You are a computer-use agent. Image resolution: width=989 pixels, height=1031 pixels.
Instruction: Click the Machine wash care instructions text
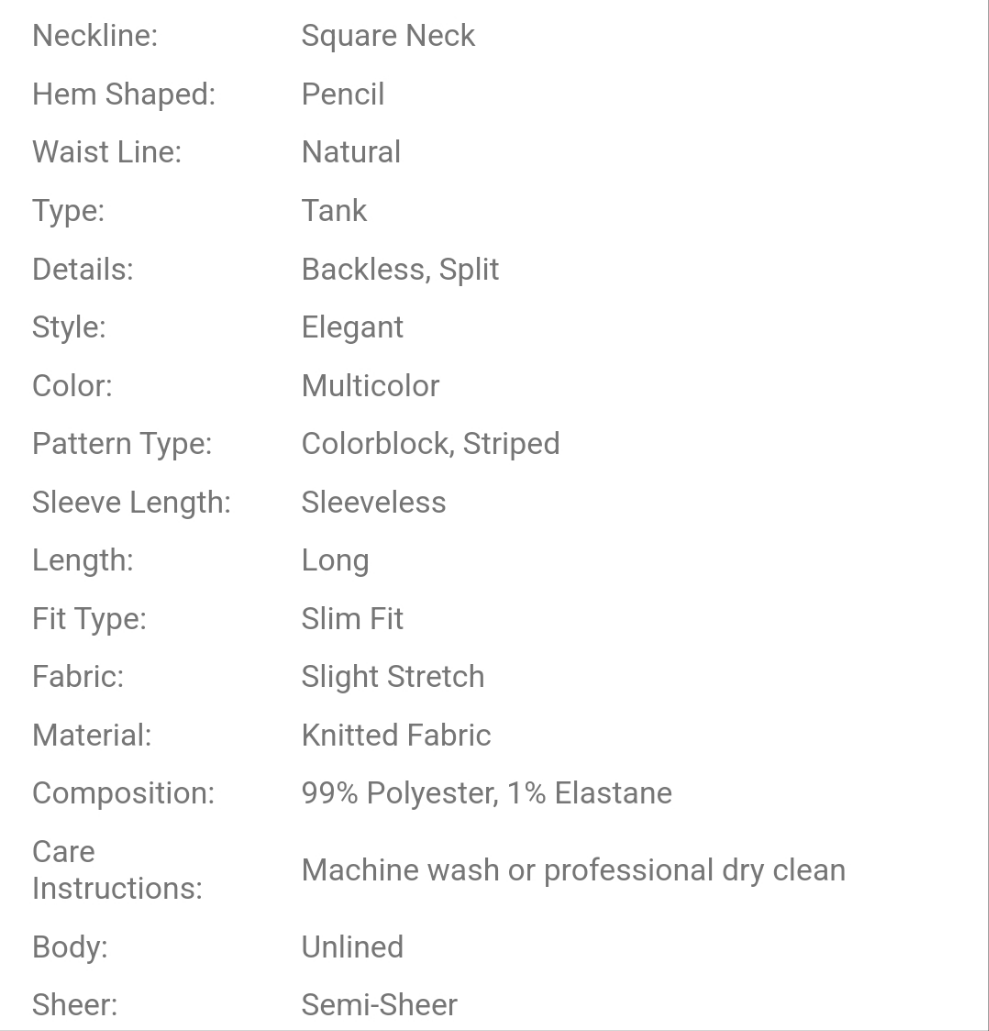[x=574, y=870]
